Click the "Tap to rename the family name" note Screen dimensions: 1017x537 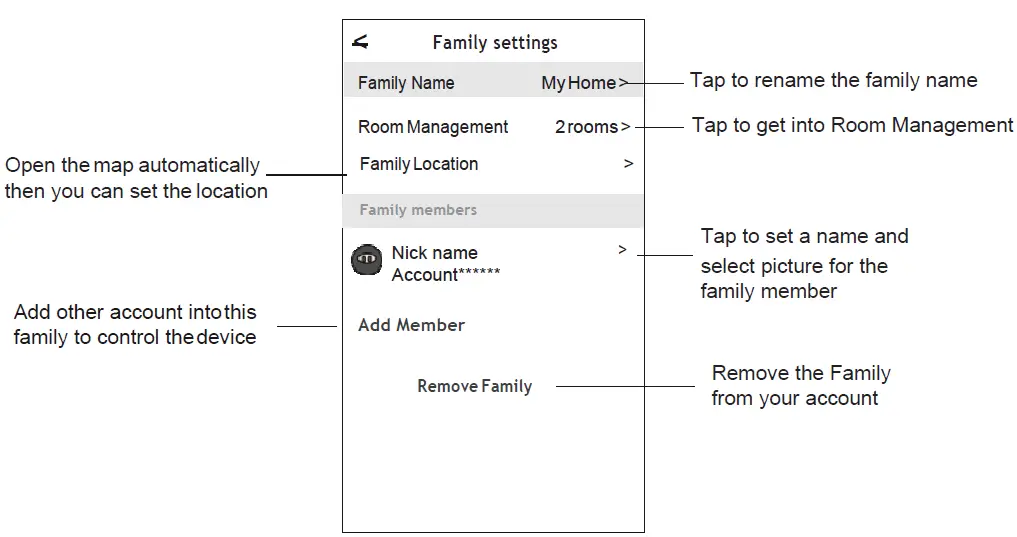point(833,80)
